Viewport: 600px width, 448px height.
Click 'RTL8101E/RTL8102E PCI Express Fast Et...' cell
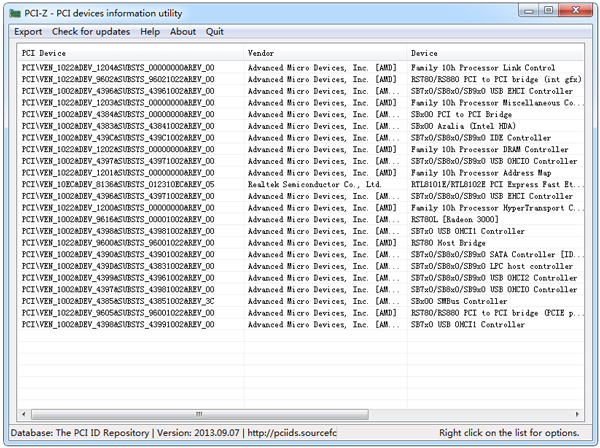[497, 184]
